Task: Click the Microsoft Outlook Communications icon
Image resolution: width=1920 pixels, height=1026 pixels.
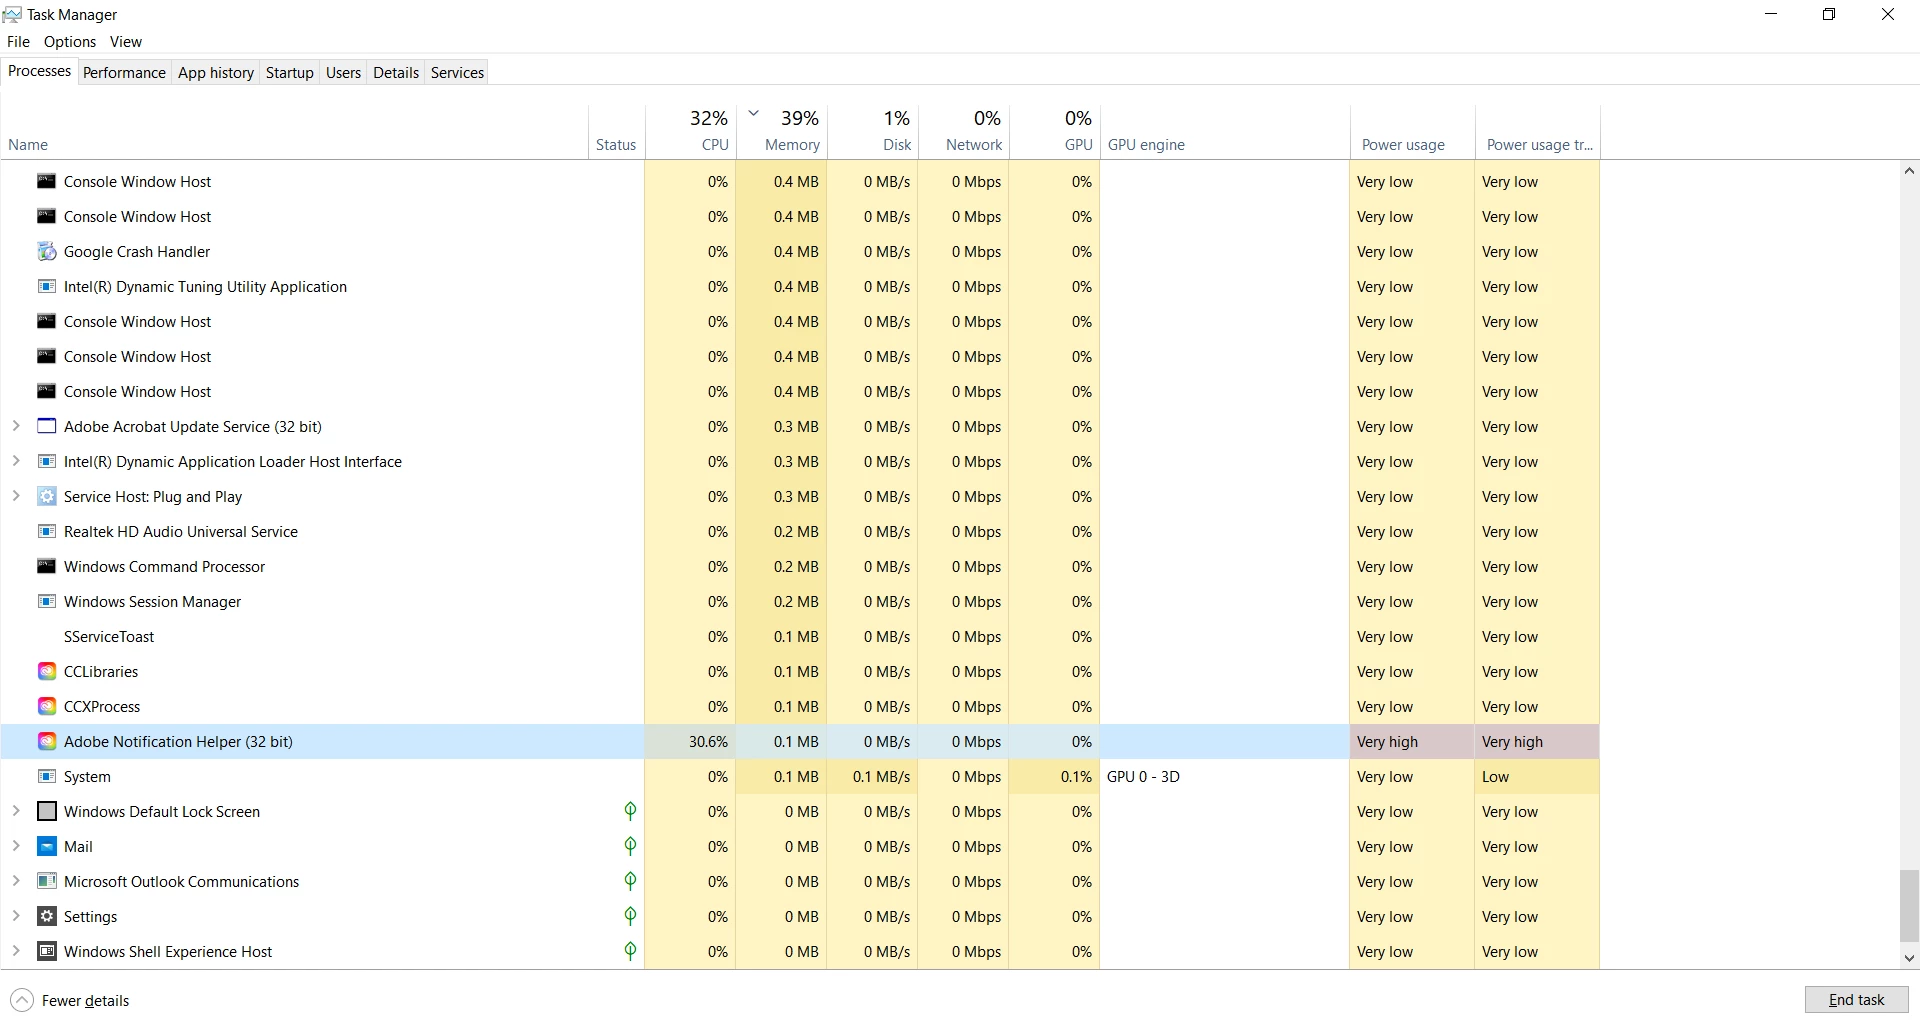Action: (x=46, y=881)
